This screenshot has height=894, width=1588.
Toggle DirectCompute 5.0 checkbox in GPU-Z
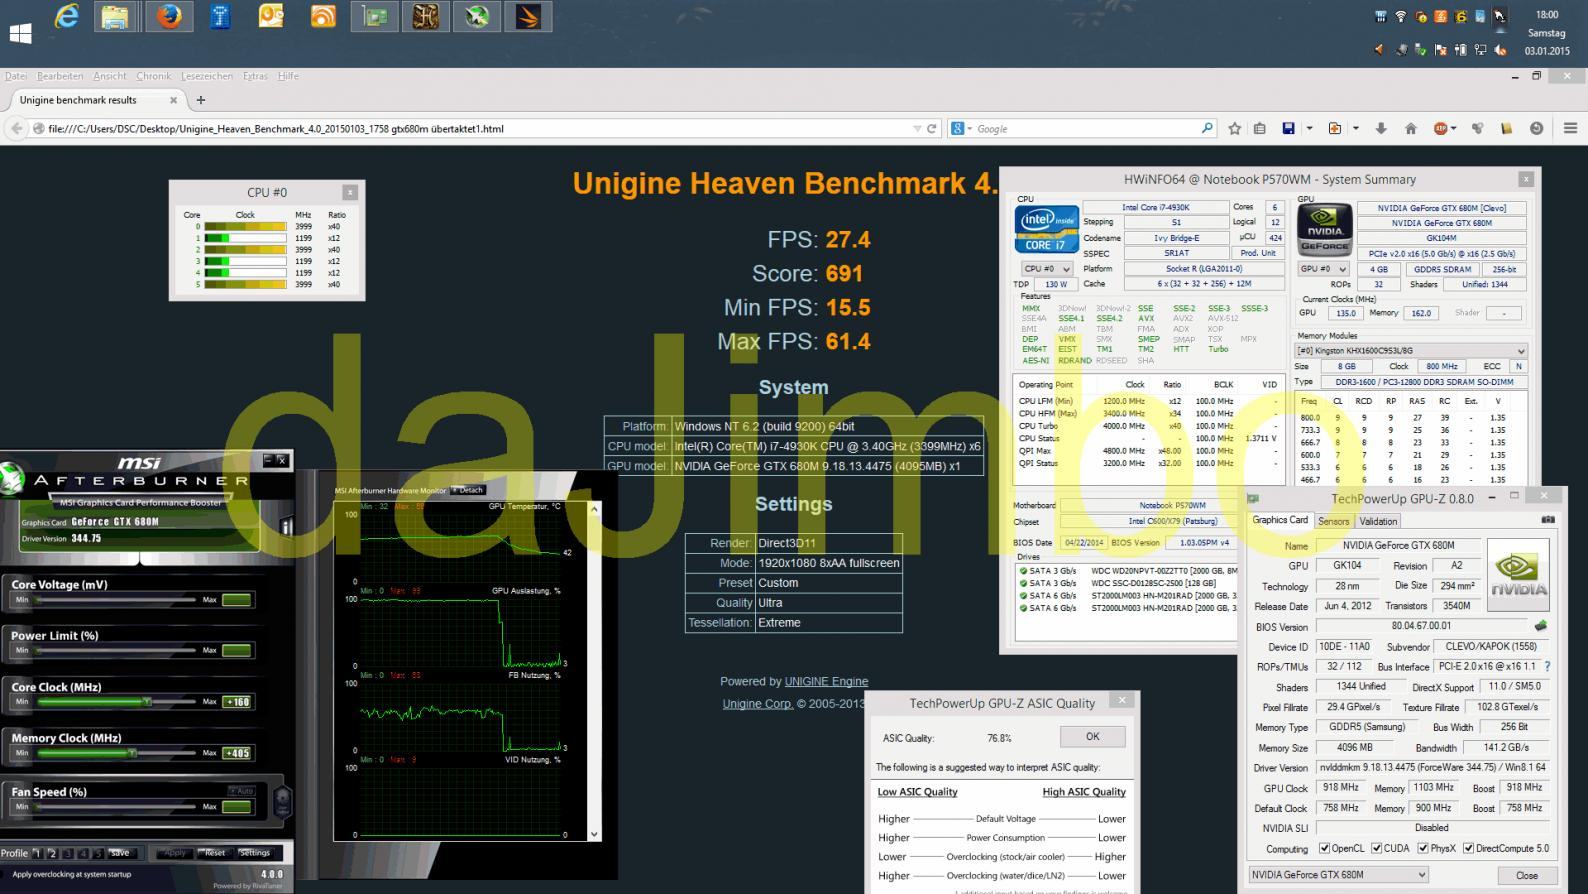[1468, 848]
